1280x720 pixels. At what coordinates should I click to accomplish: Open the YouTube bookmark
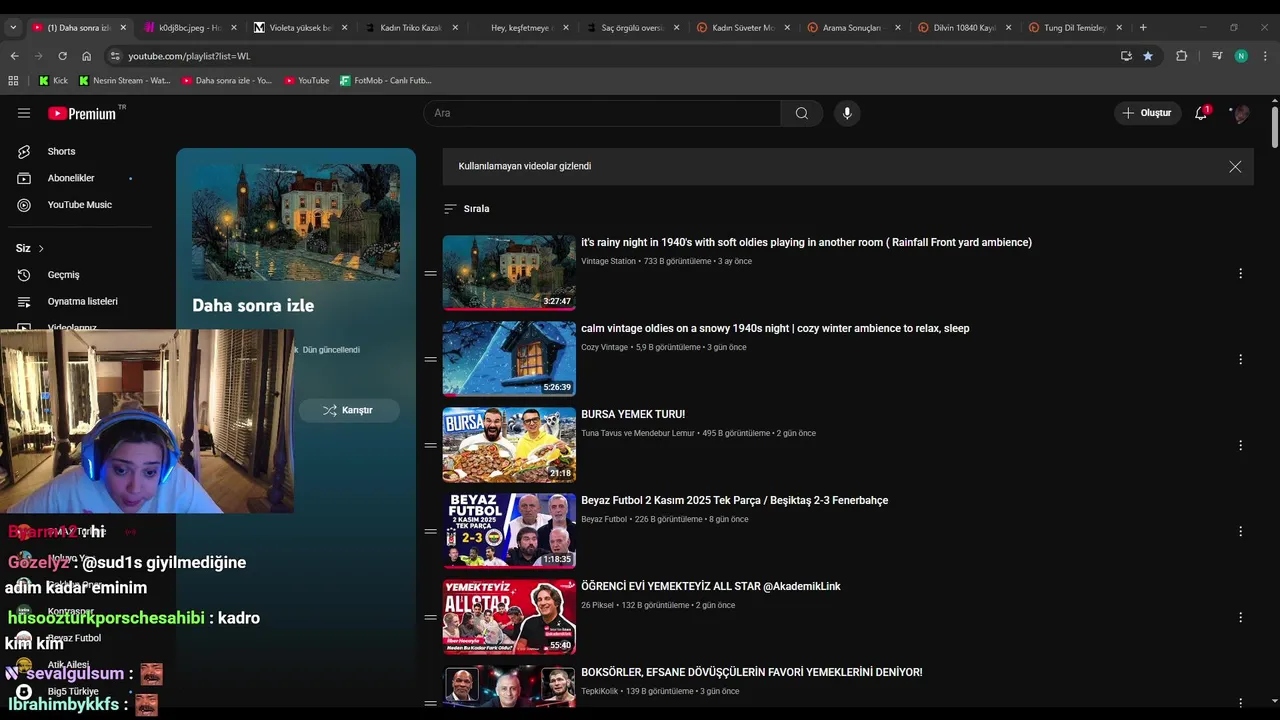(306, 80)
